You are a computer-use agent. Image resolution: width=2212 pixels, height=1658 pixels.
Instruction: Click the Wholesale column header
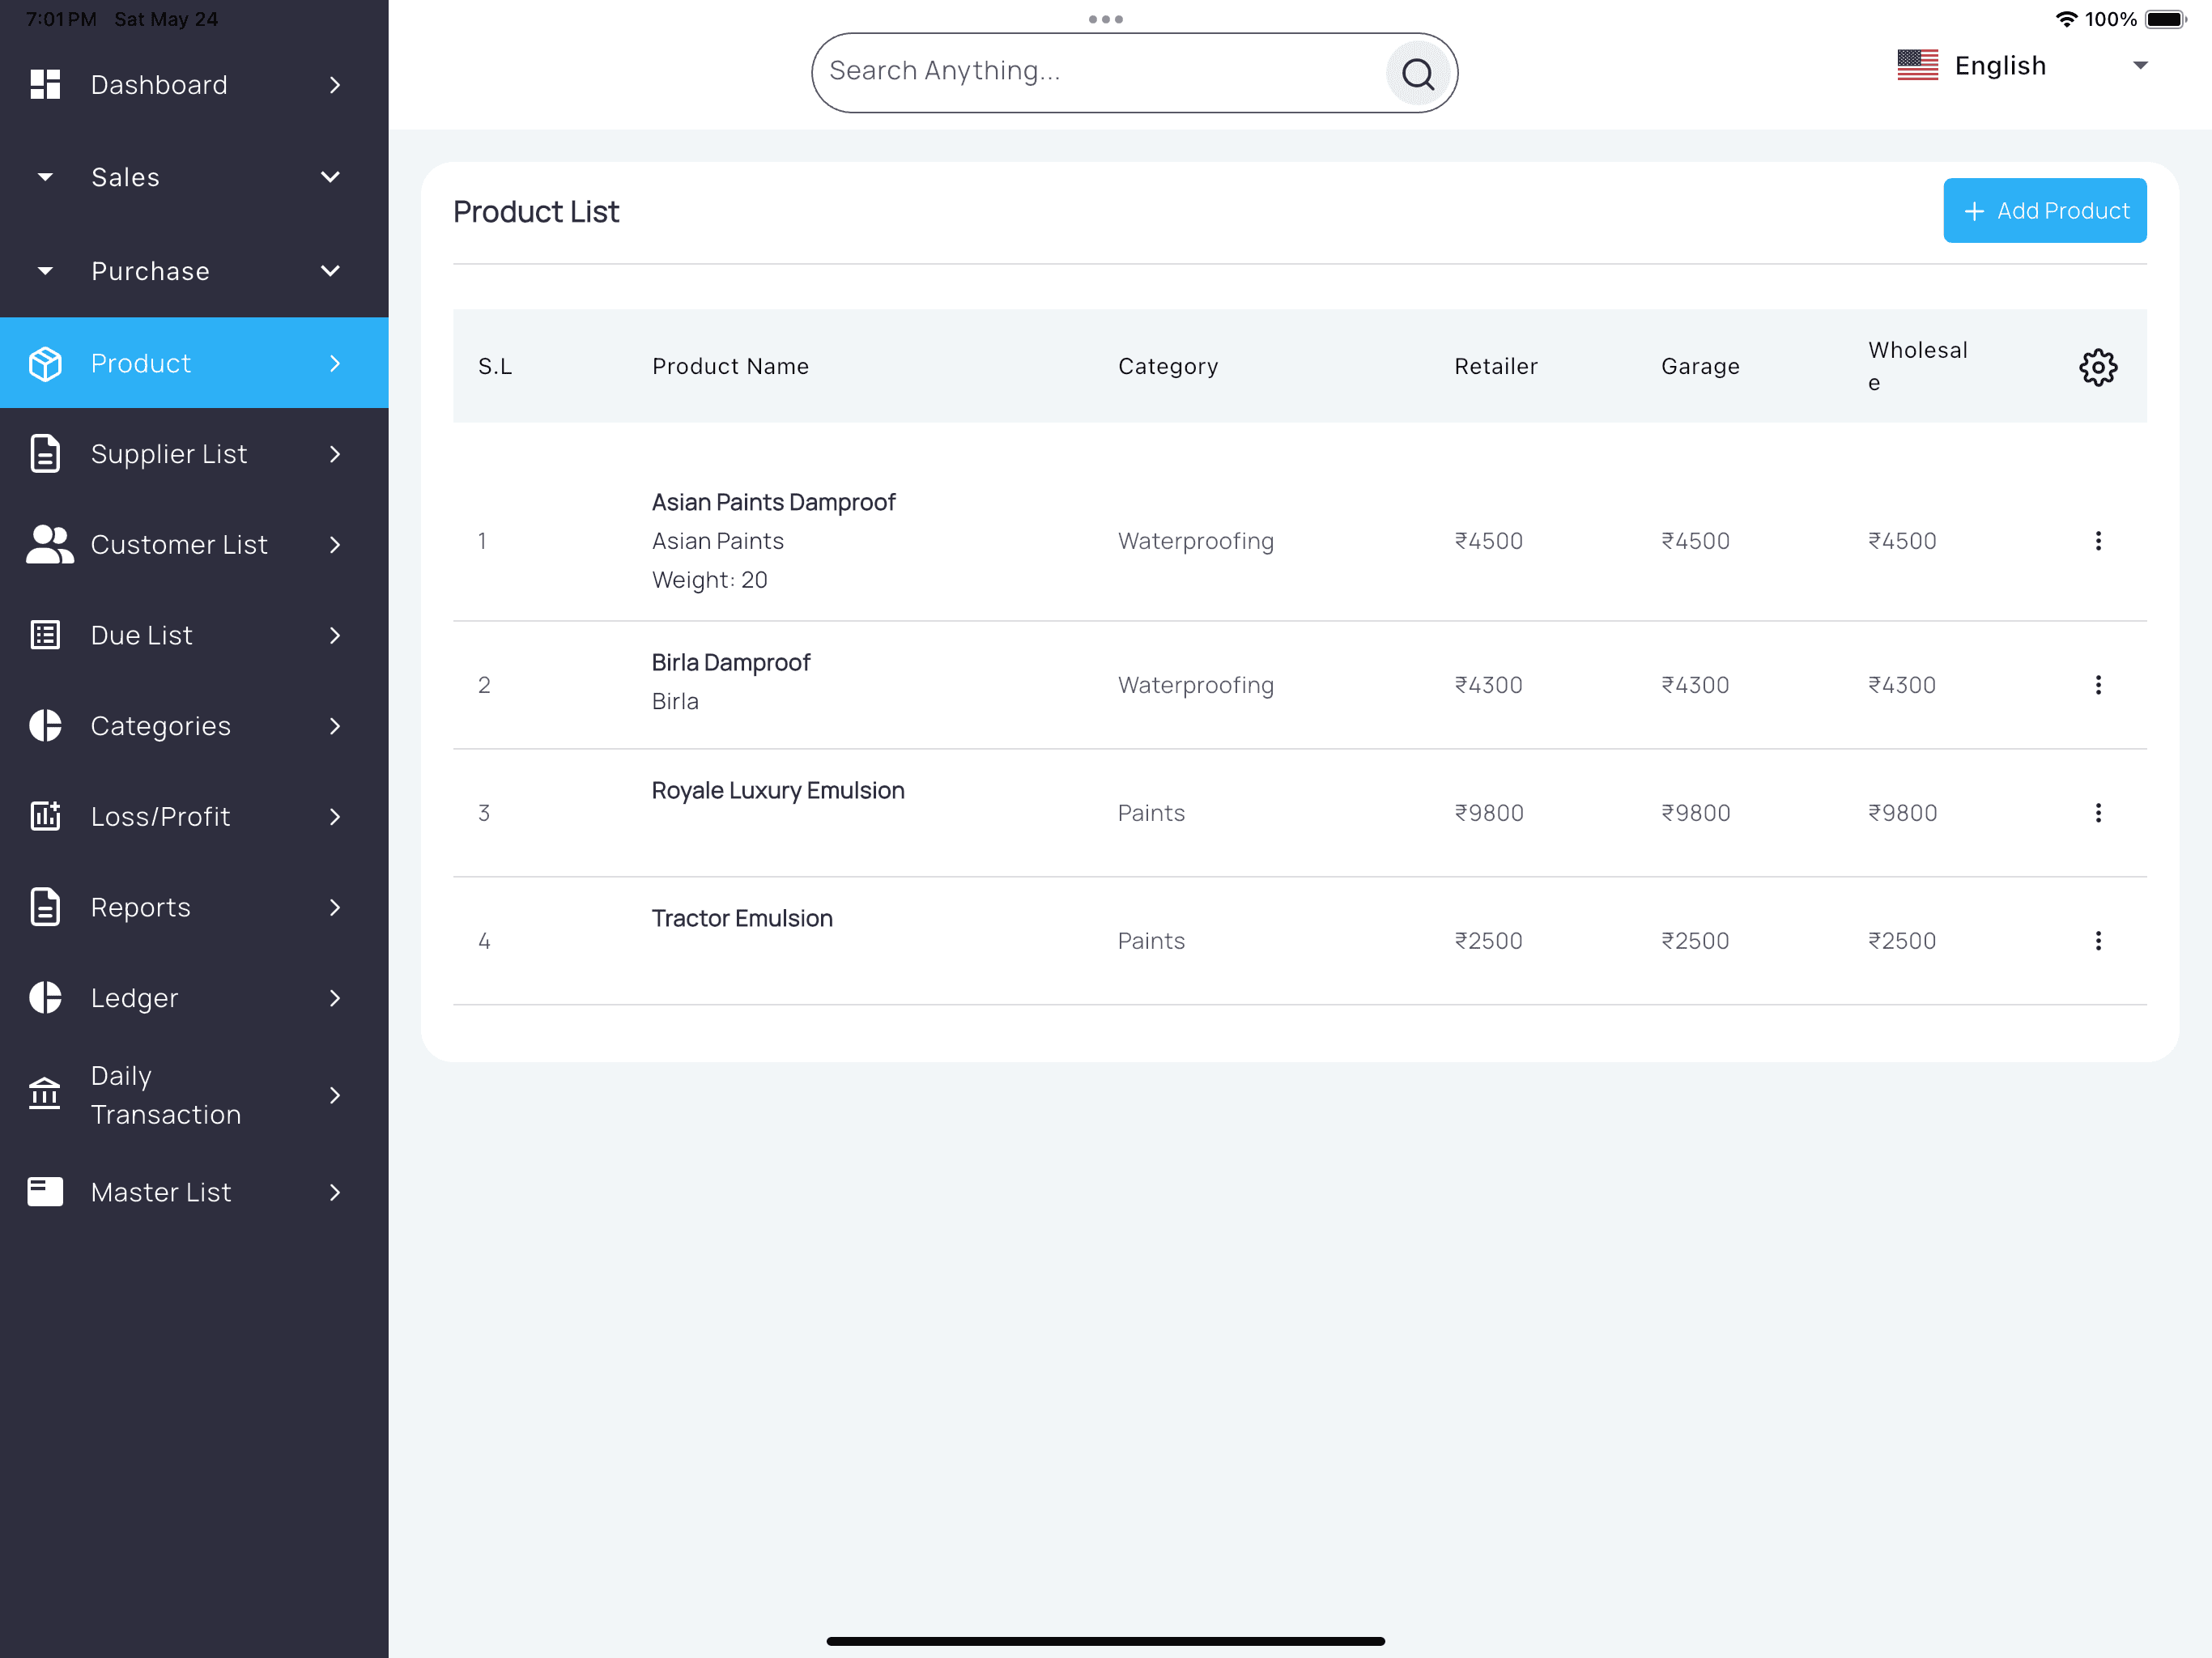1917,366
